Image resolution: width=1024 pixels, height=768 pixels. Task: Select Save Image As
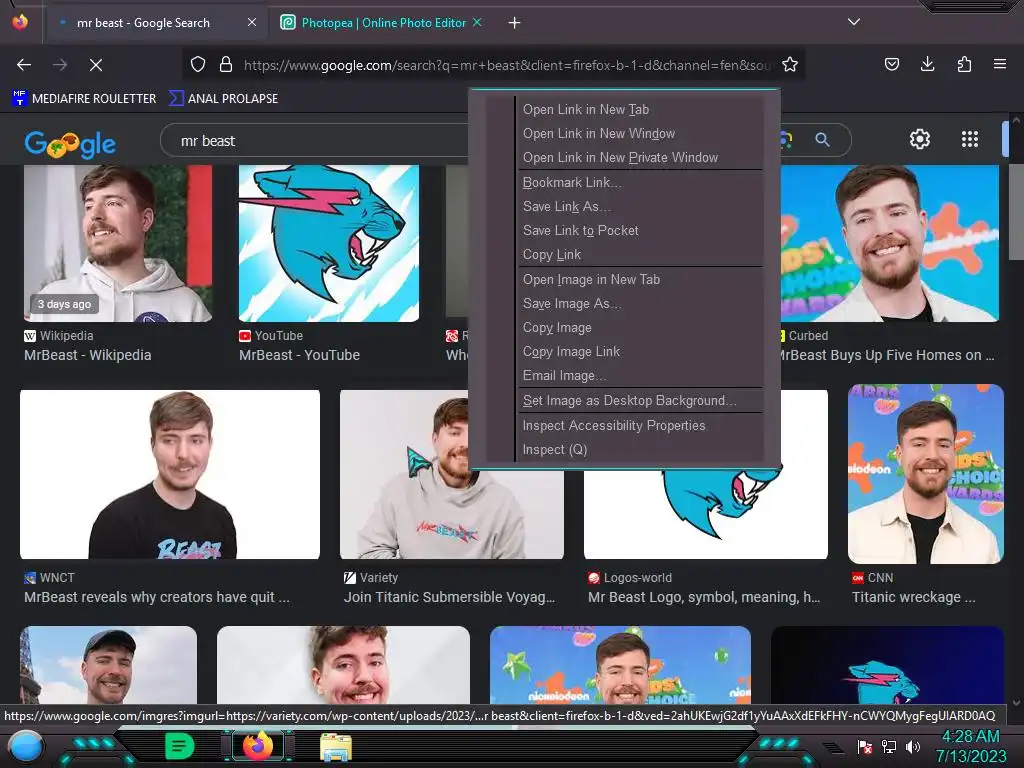click(x=572, y=304)
